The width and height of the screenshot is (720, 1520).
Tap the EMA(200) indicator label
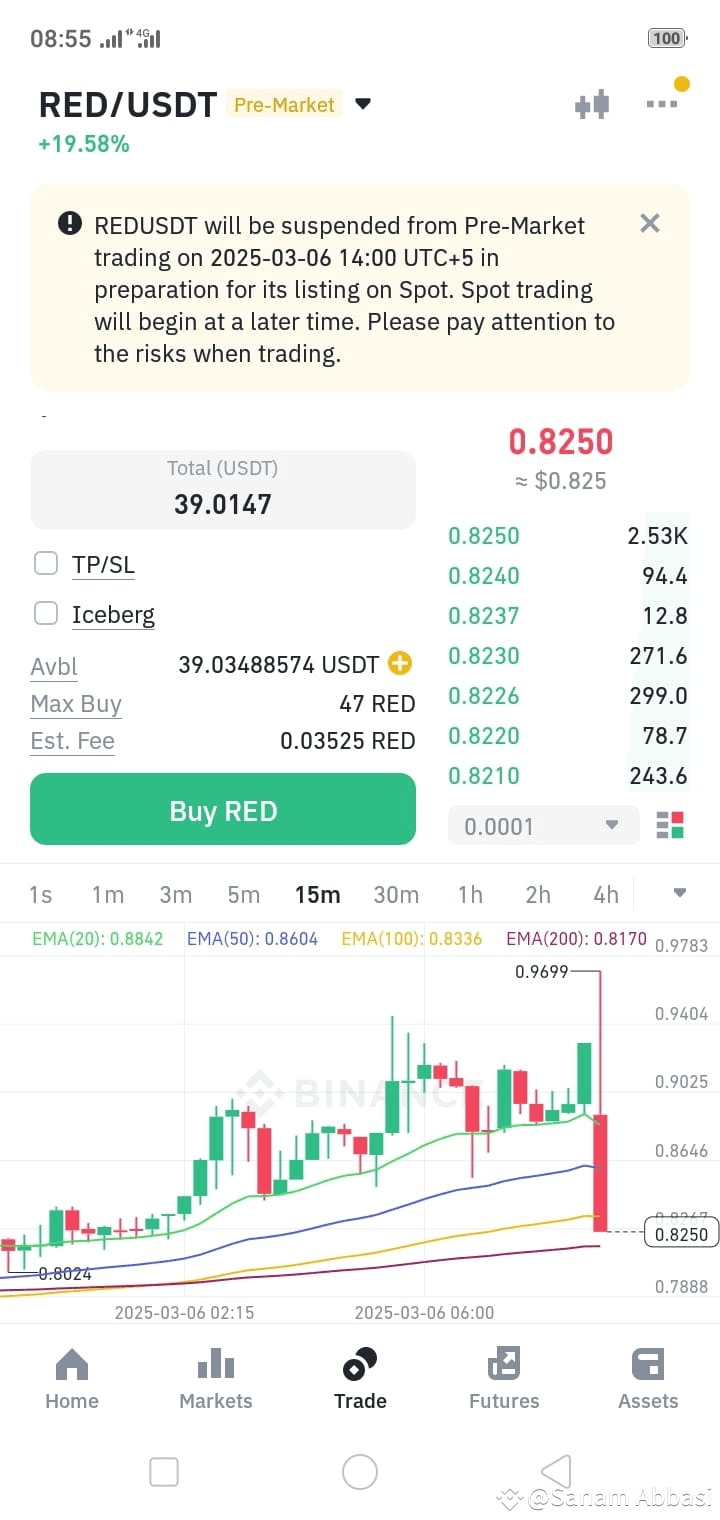click(576, 939)
